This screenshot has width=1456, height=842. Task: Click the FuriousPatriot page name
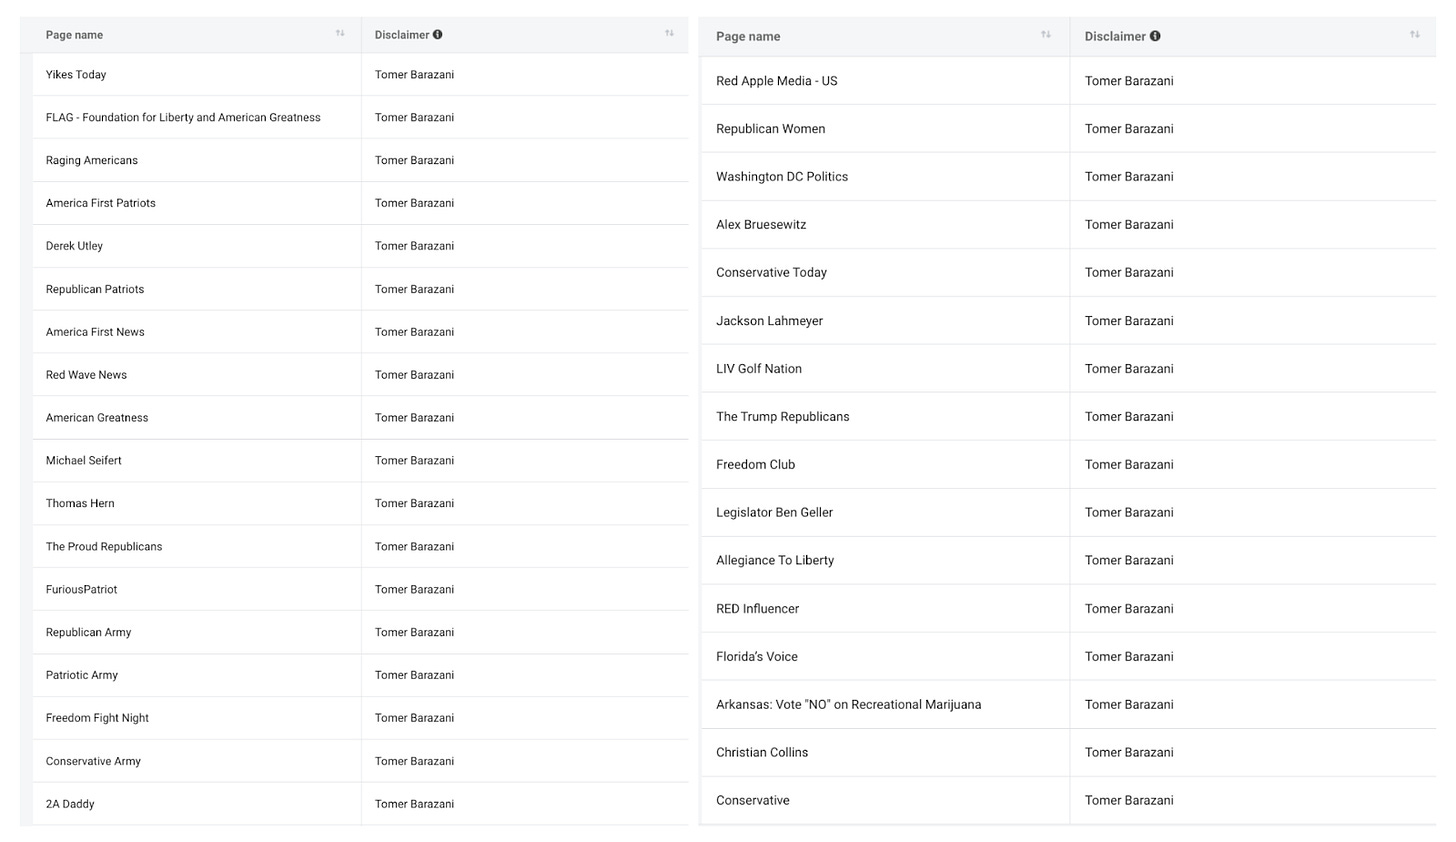[81, 590]
